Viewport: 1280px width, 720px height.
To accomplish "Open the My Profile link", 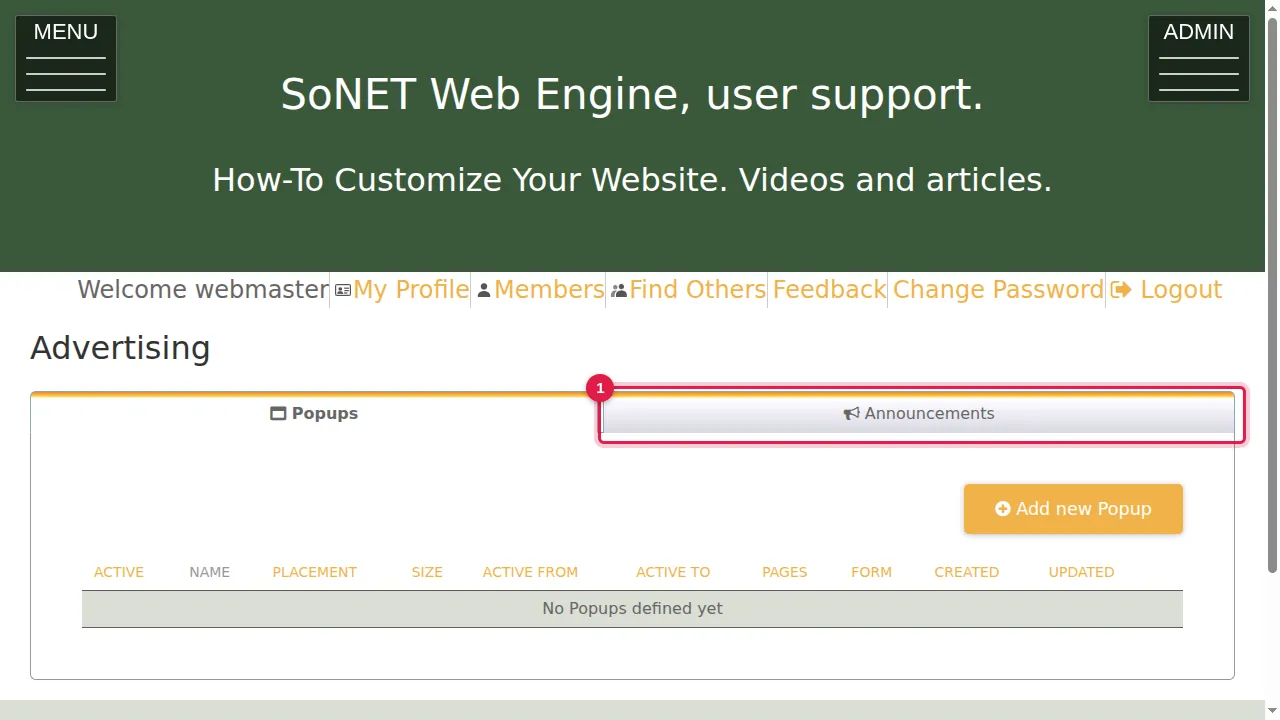I will click(x=411, y=290).
